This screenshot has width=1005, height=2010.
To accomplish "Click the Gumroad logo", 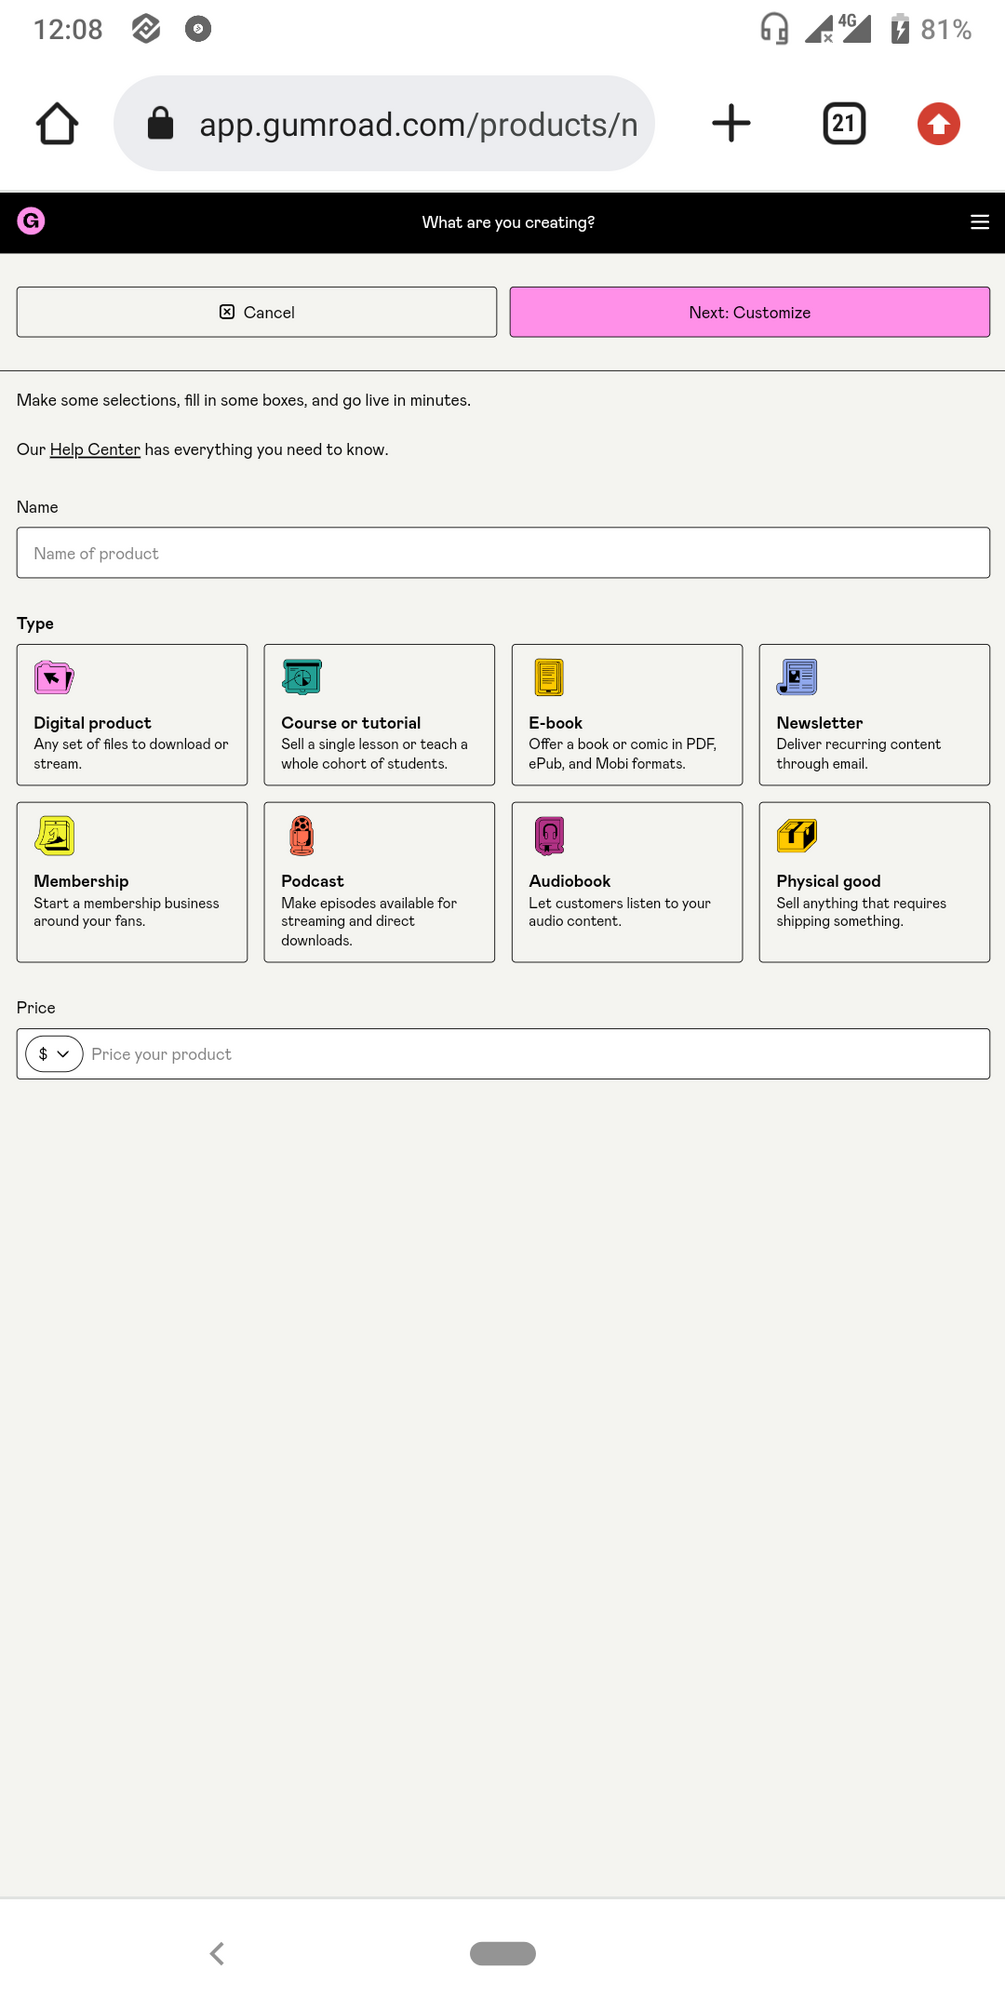I will point(31,221).
